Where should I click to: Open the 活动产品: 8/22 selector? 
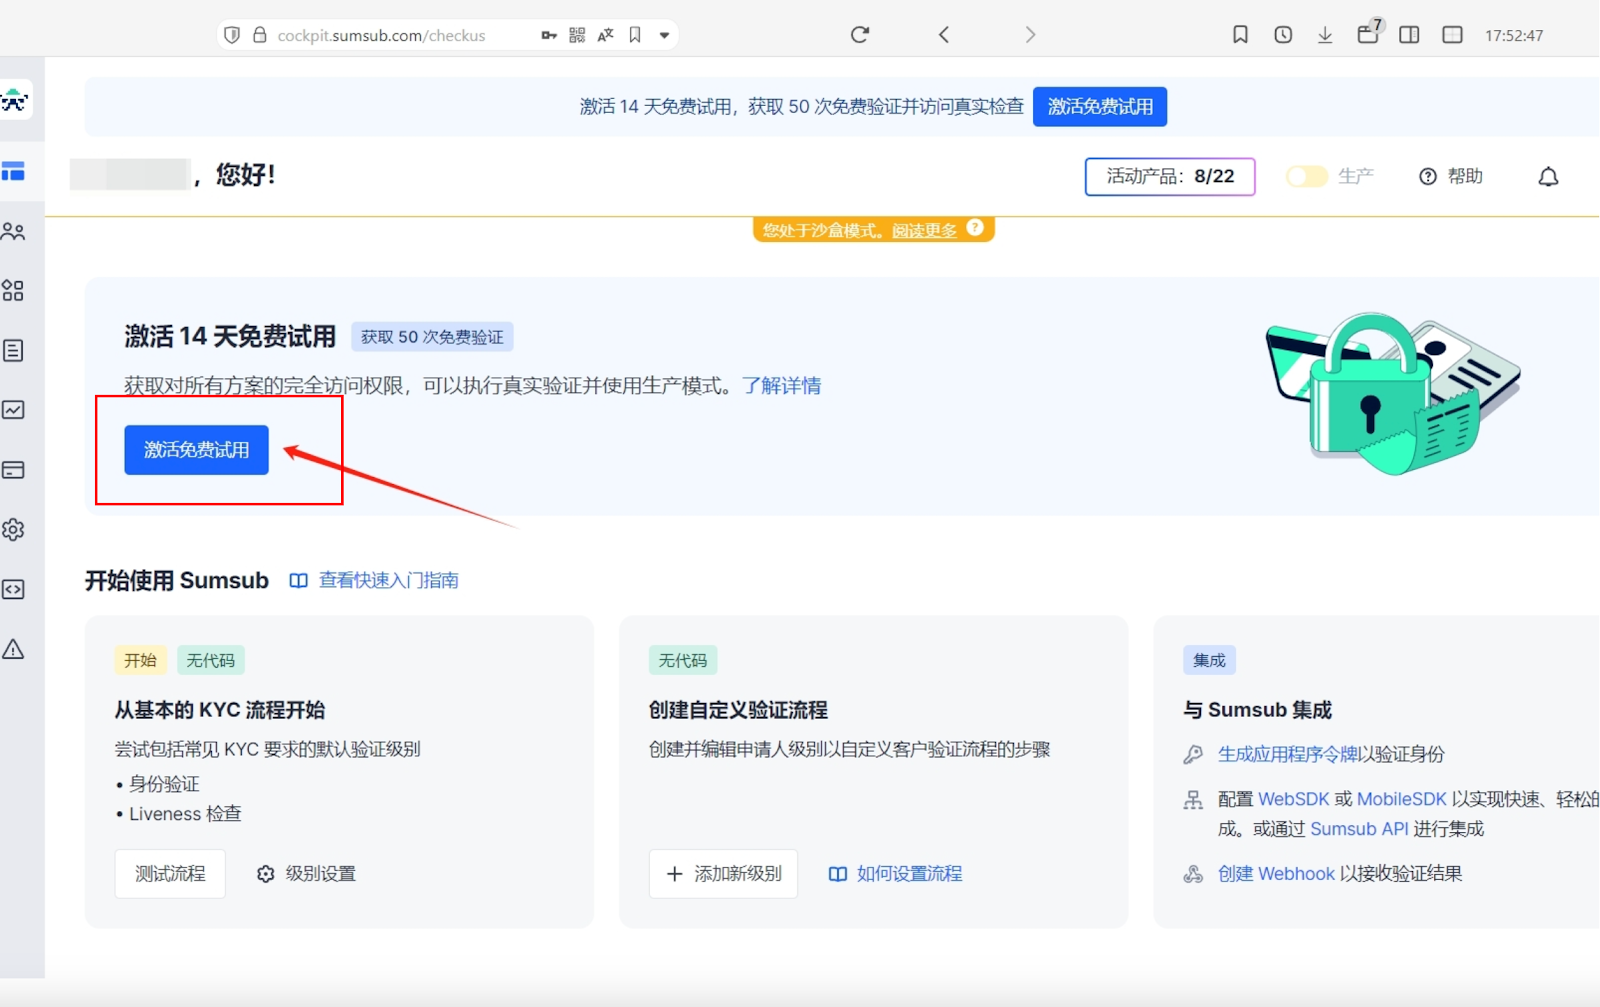[x=1170, y=177]
